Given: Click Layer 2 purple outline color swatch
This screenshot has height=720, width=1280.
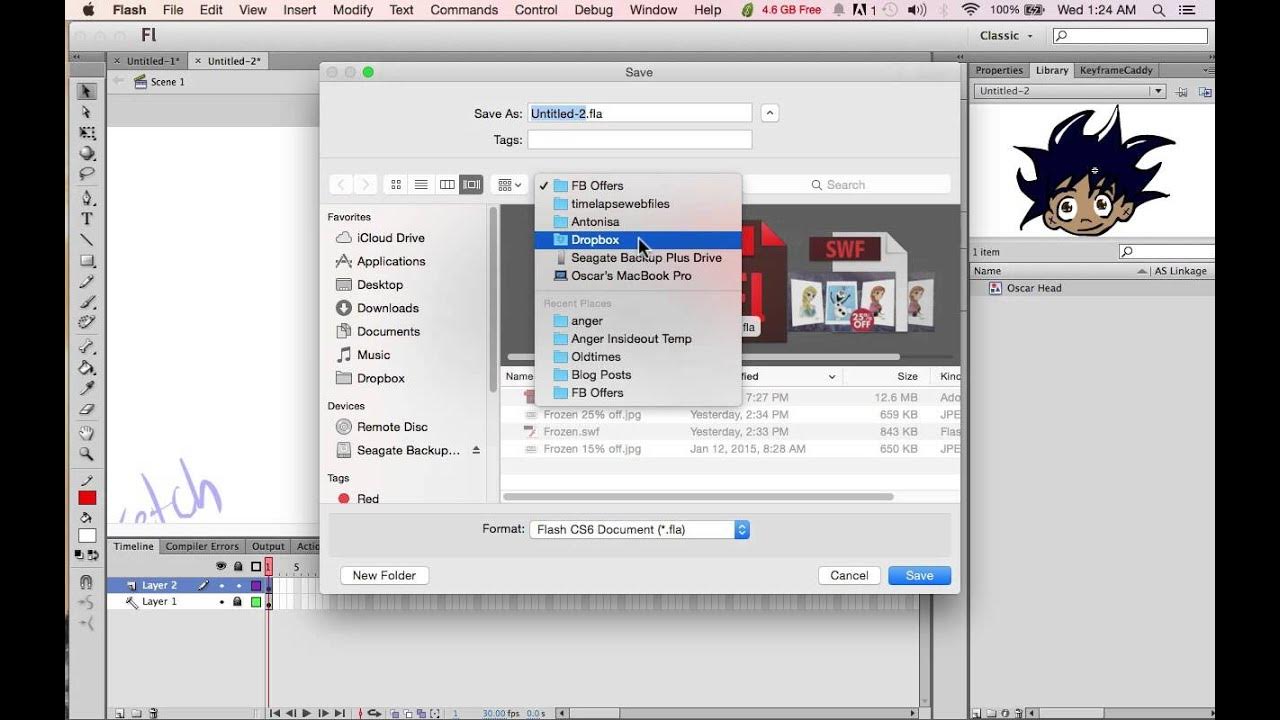Looking at the screenshot, I should pos(256,585).
